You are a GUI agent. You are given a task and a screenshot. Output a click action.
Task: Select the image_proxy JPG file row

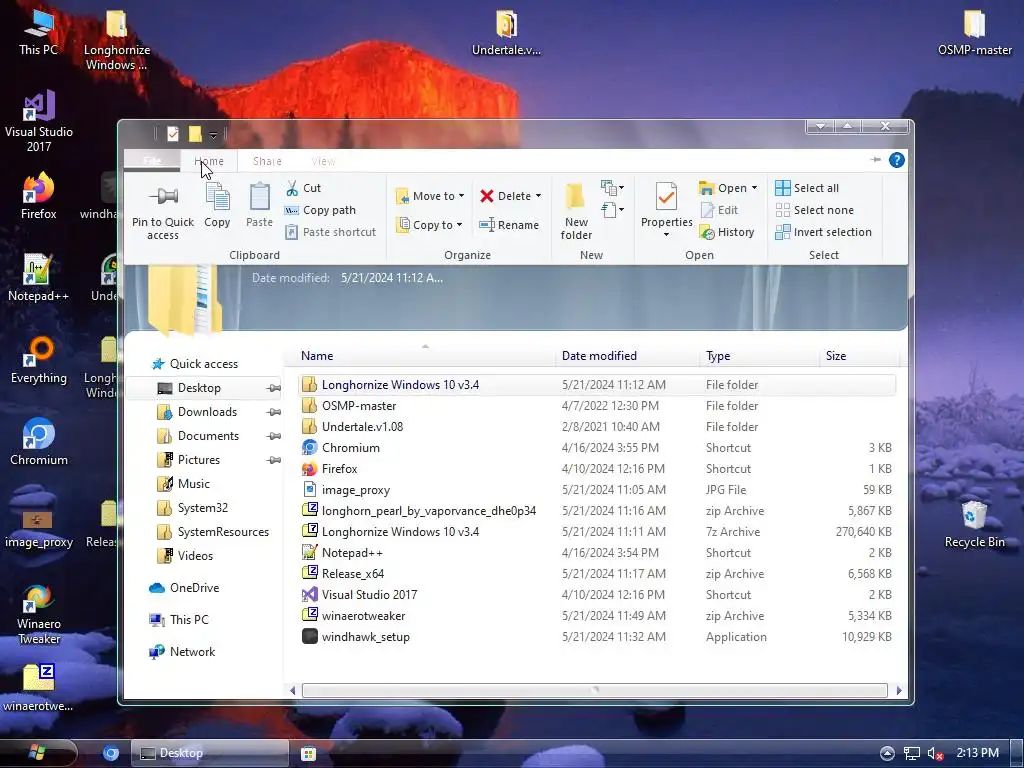[x=597, y=490]
